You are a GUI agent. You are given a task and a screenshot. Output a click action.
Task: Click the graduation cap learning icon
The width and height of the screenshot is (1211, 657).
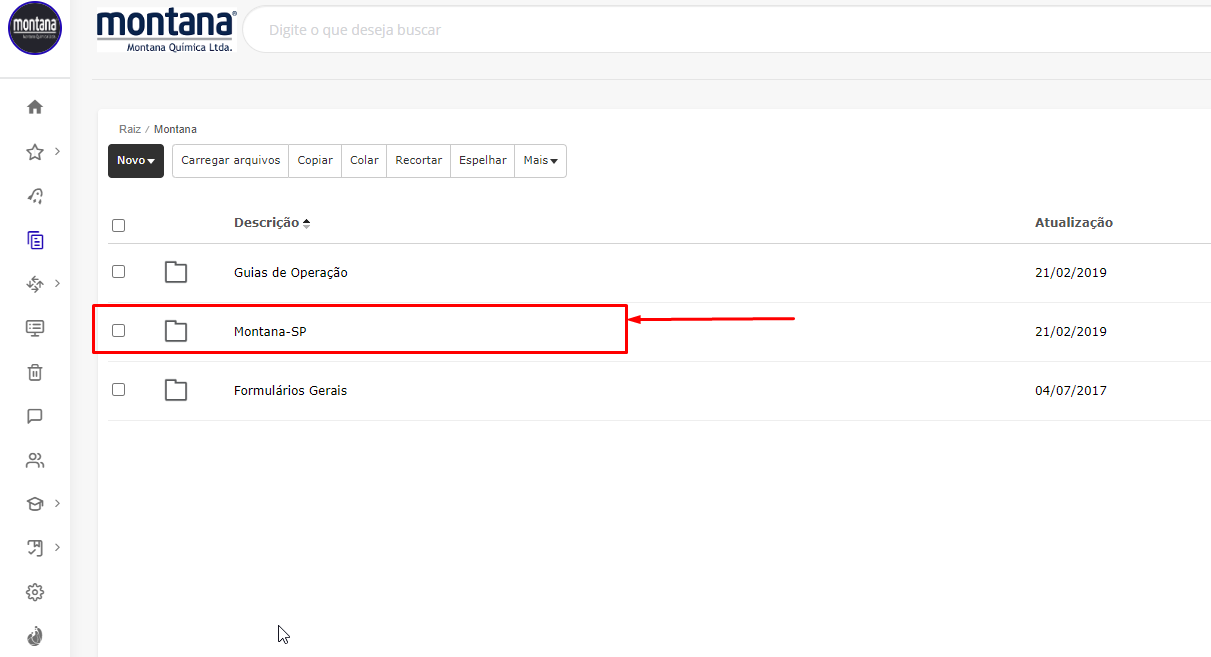[x=35, y=504]
